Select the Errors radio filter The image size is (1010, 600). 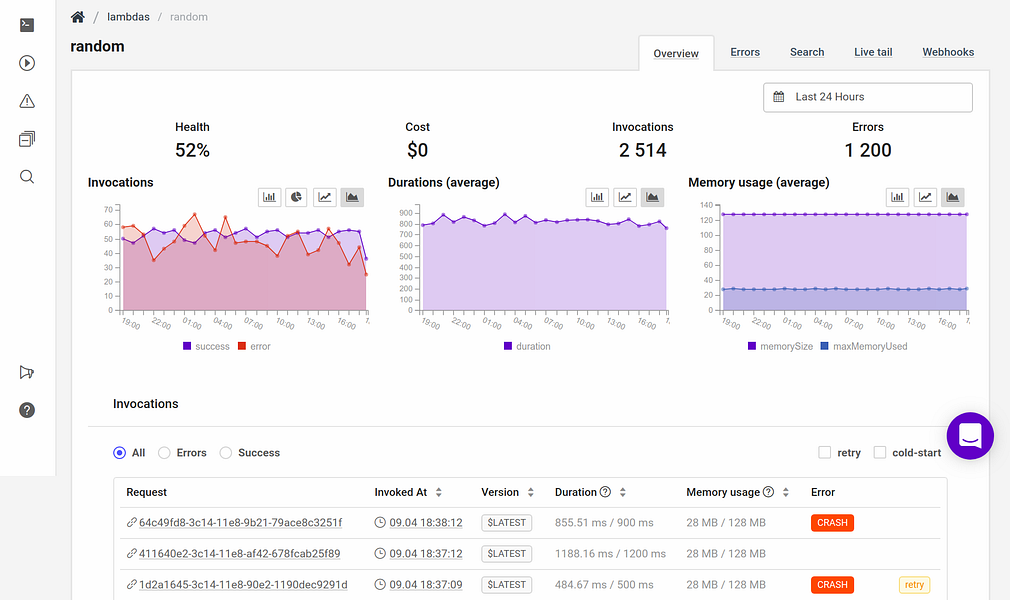point(165,453)
